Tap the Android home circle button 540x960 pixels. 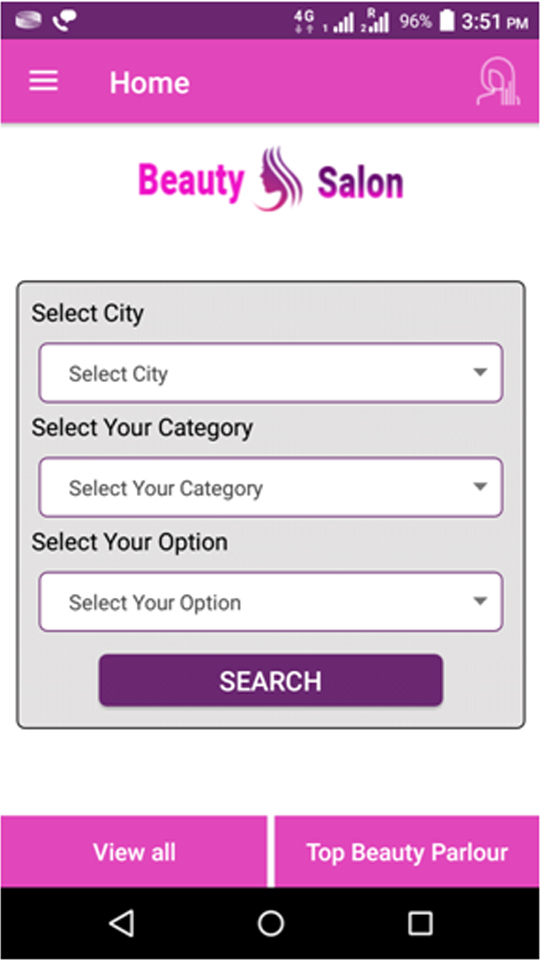[271, 923]
